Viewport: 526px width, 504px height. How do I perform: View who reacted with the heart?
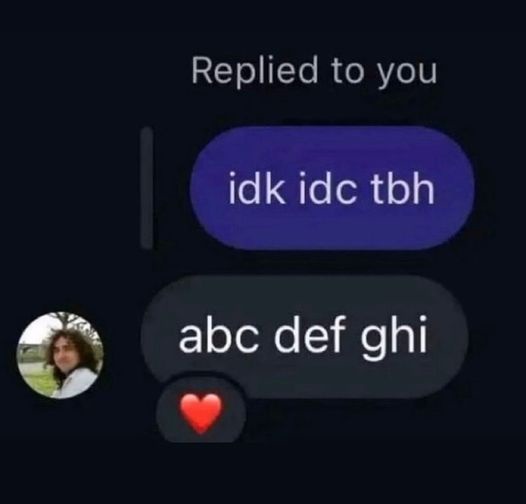pyautogui.click(x=201, y=409)
